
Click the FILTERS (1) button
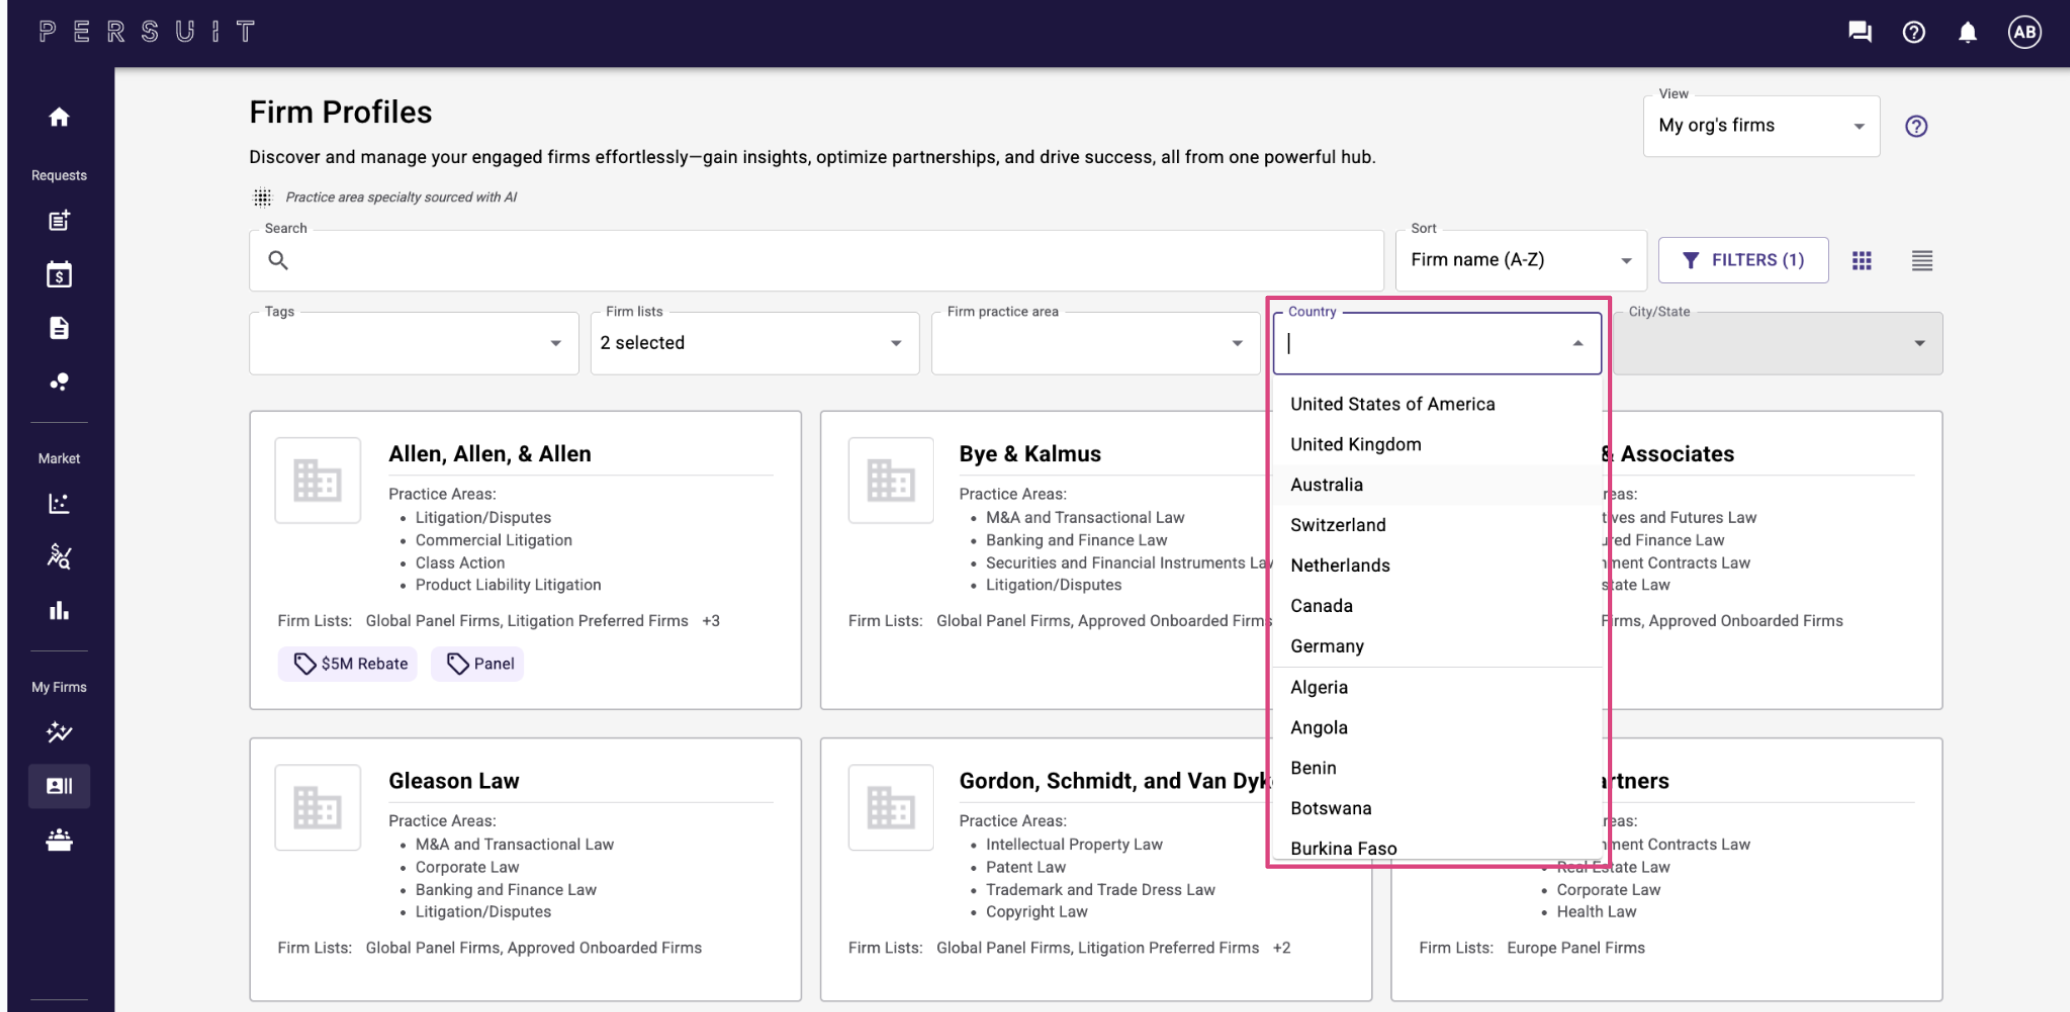[x=1743, y=260]
